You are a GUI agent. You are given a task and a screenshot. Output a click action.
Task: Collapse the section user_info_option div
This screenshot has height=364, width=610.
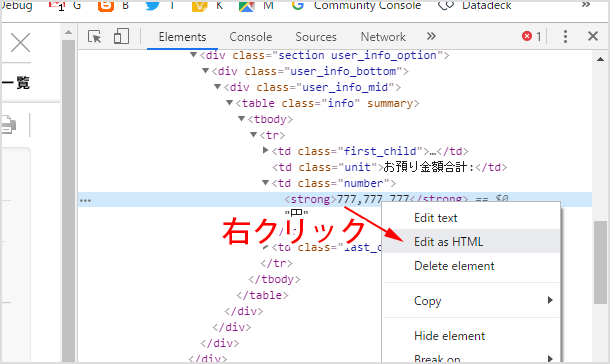coord(193,55)
